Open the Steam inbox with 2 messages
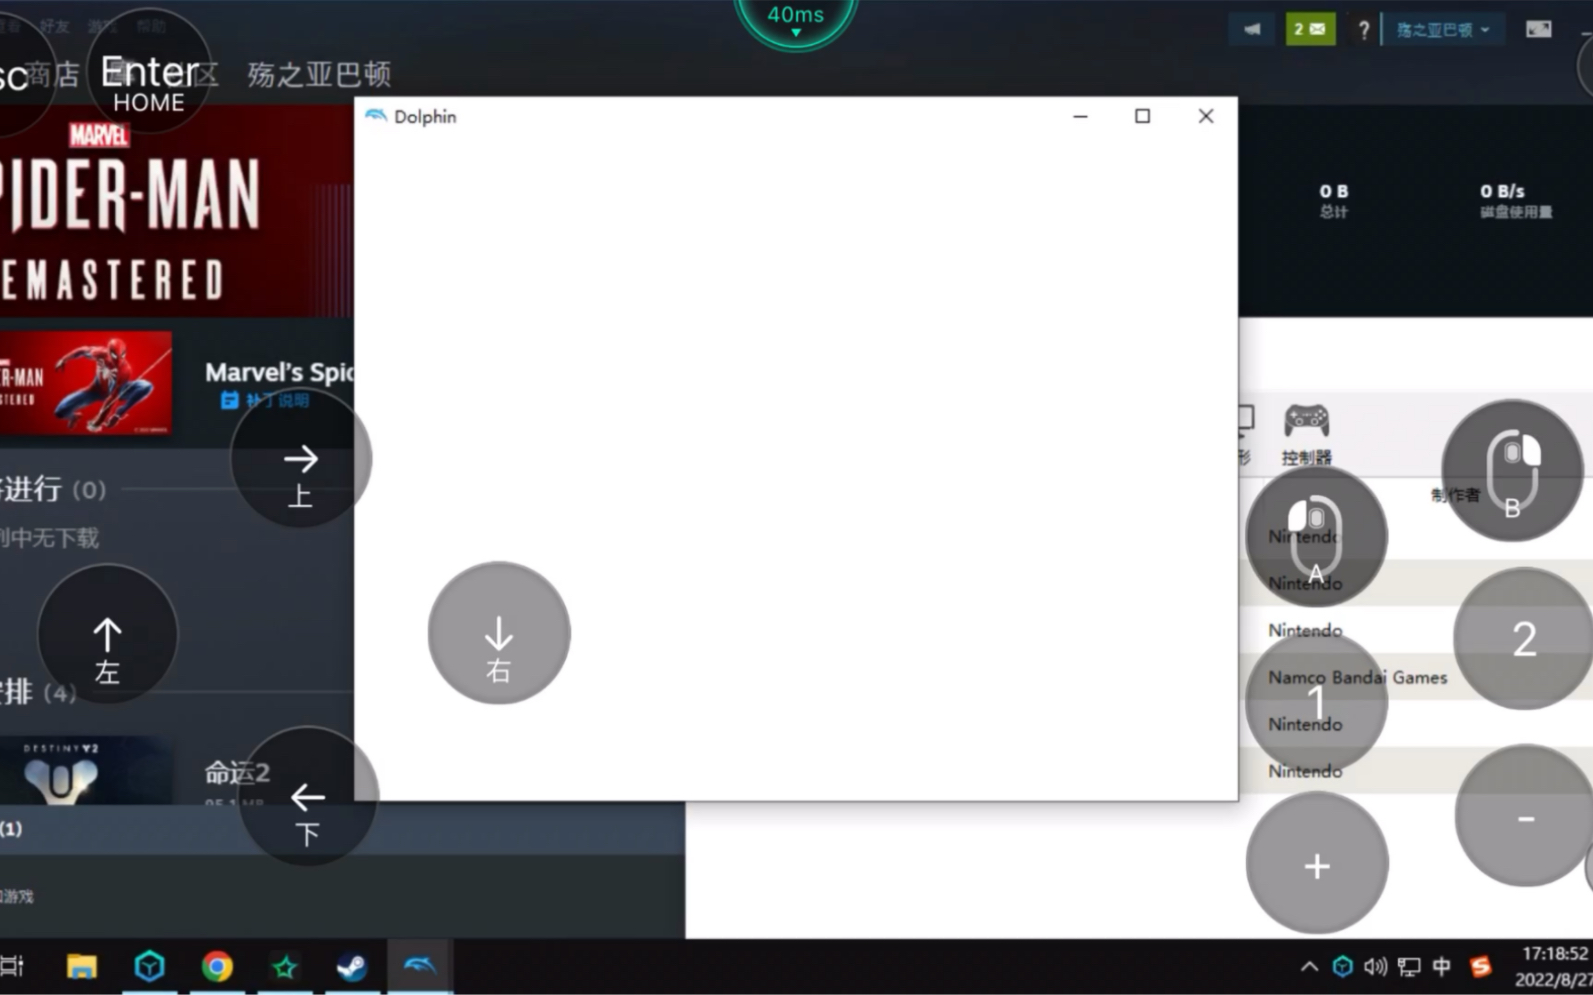Image resolution: width=1593 pixels, height=995 pixels. coord(1310,29)
